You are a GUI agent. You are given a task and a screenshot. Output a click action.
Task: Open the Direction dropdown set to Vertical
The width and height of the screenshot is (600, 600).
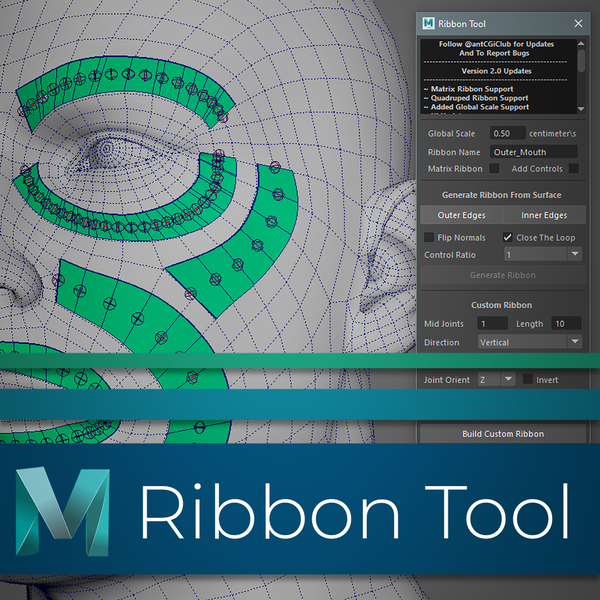point(530,342)
